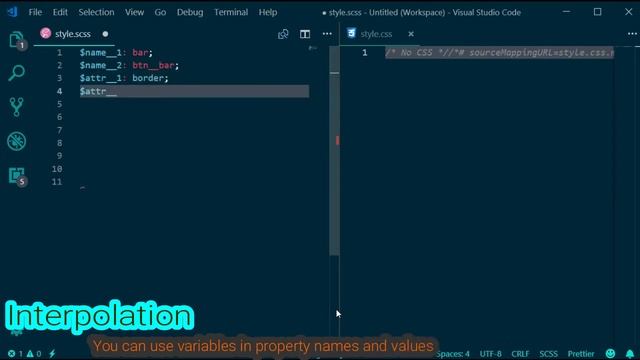Viewport: 640px width, 360px height.
Task: Open the Terminal menu
Action: coord(231,12)
